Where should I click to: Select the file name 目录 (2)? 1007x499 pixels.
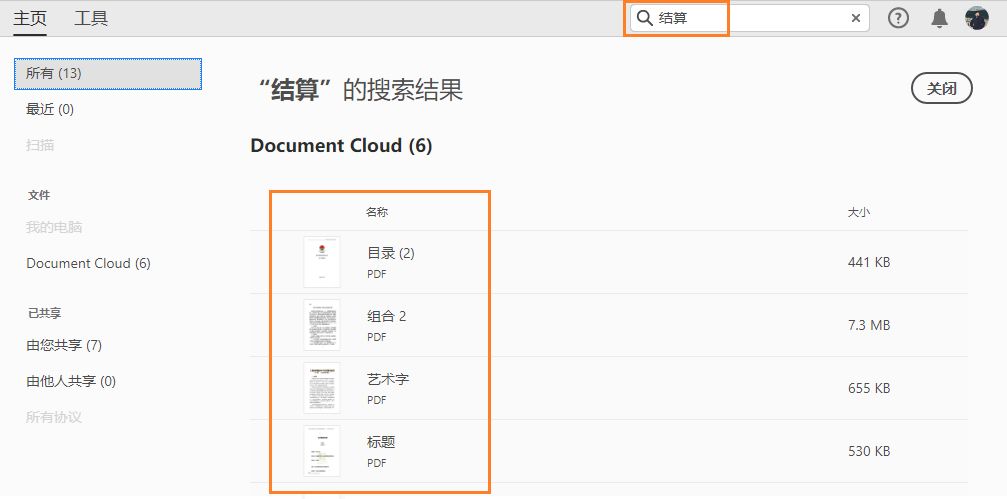[391, 254]
